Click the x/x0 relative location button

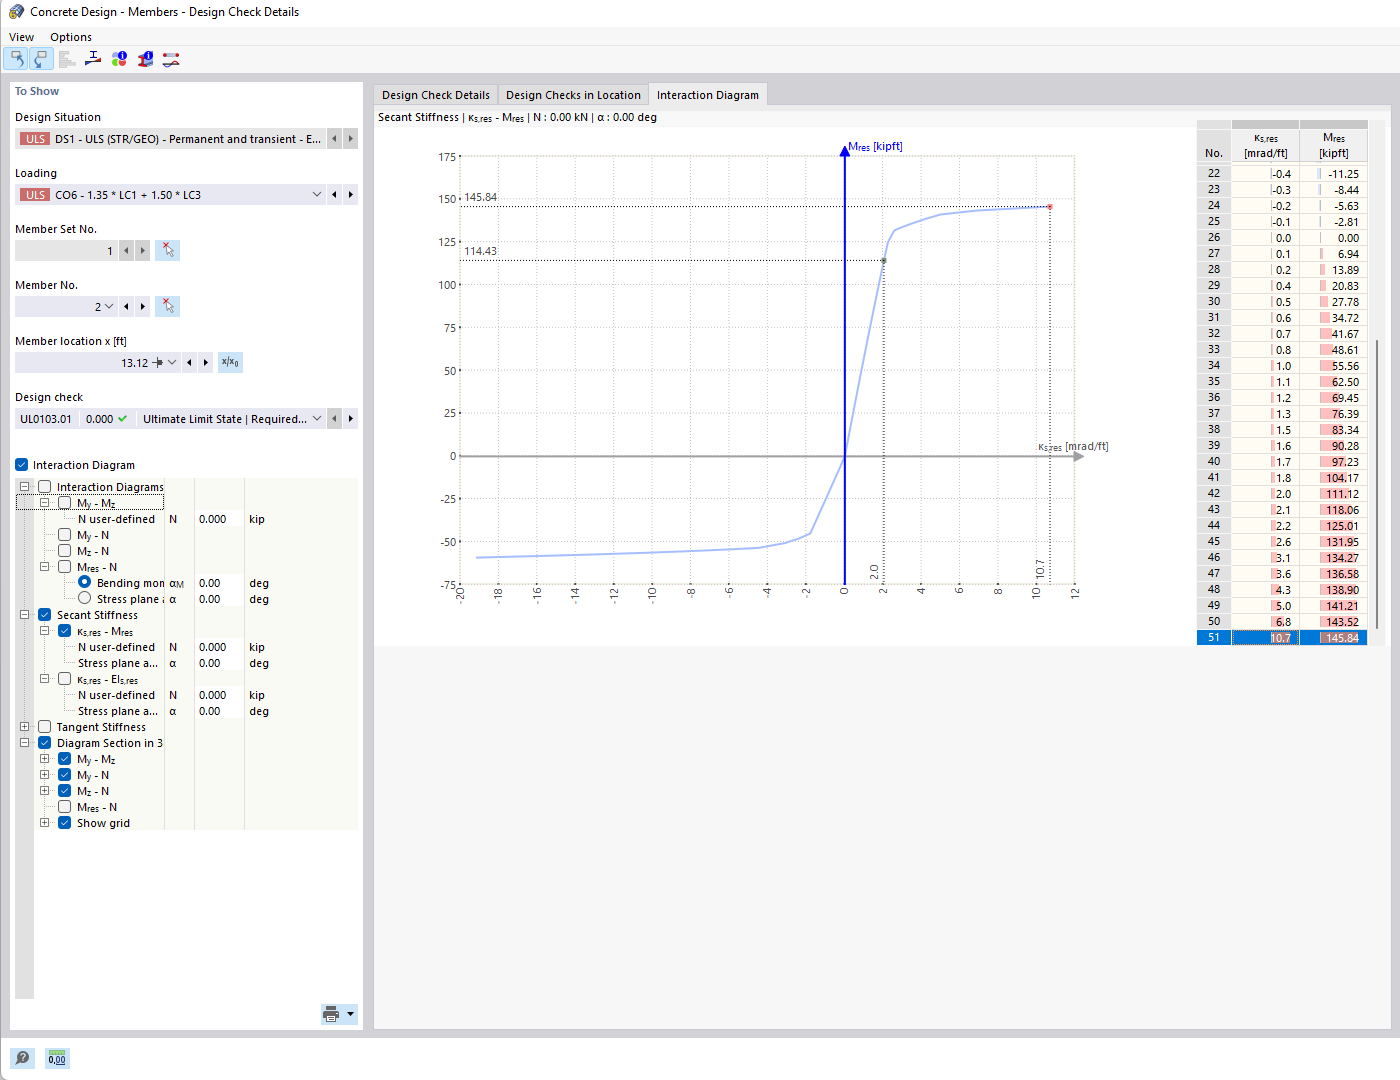(x=230, y=362)
